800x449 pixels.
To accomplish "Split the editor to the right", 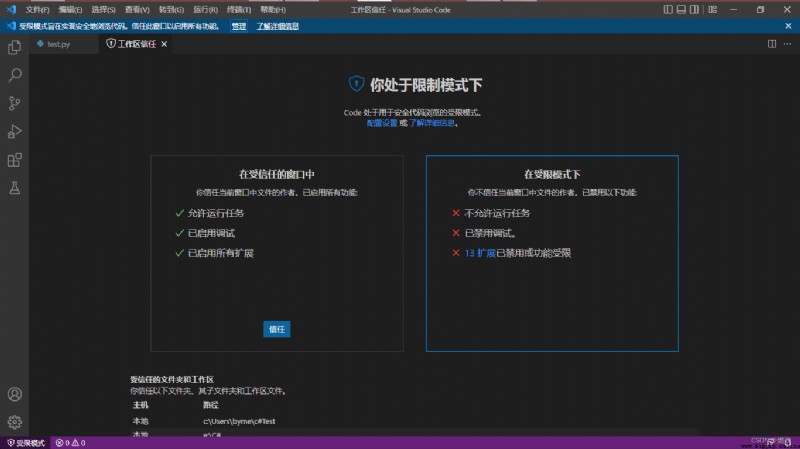I will click(772, 44).
